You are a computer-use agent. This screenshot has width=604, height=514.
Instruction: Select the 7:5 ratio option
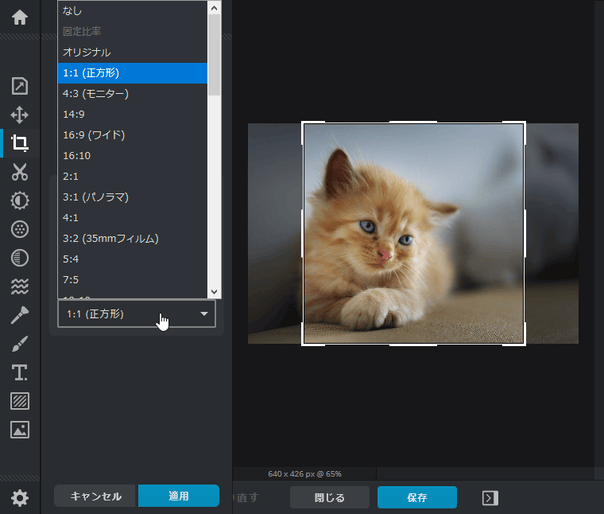coord(132,280)
